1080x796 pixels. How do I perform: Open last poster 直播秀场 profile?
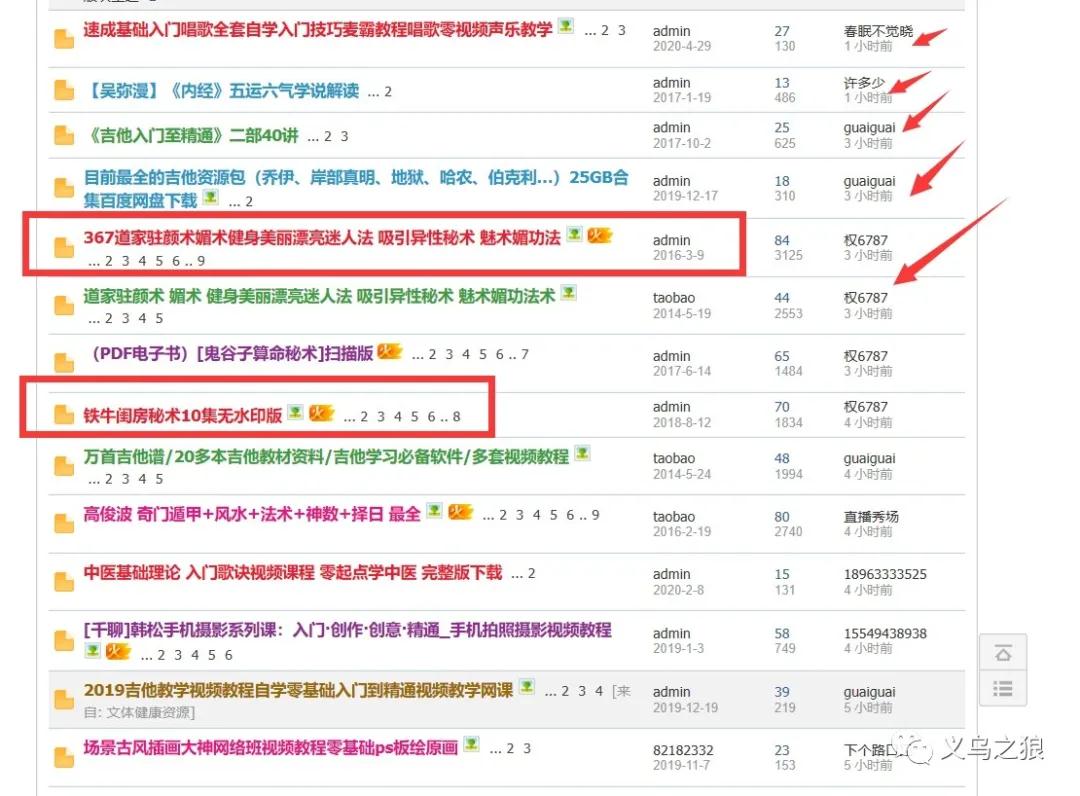click(871, 517)
